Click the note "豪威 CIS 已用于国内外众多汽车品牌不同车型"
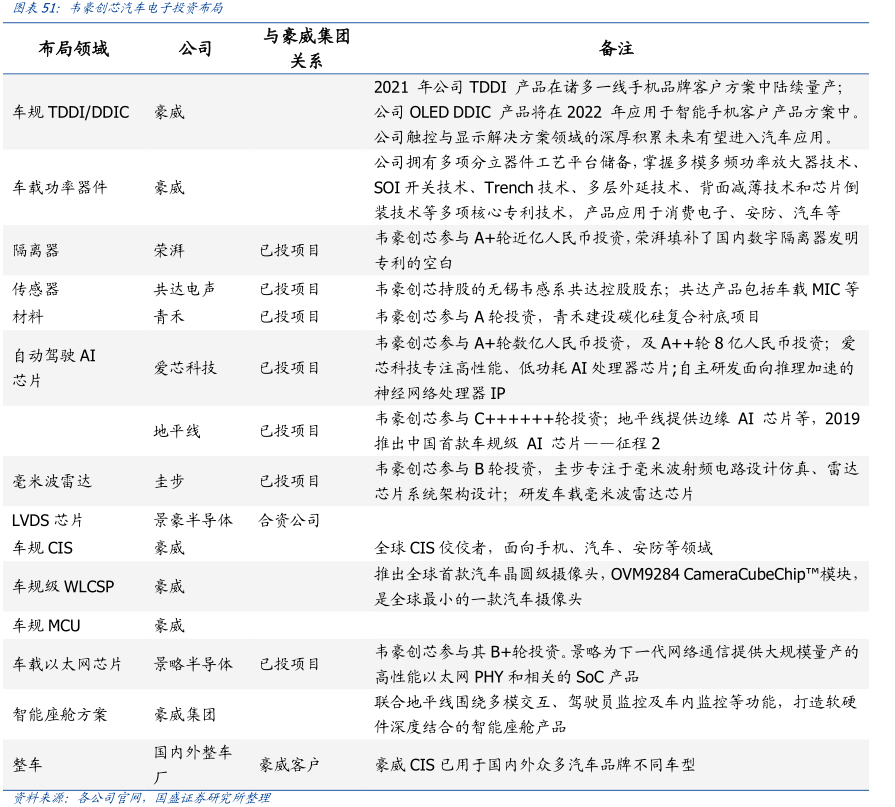This screenshot has height=807, width=895. click(x=535, y=764)
